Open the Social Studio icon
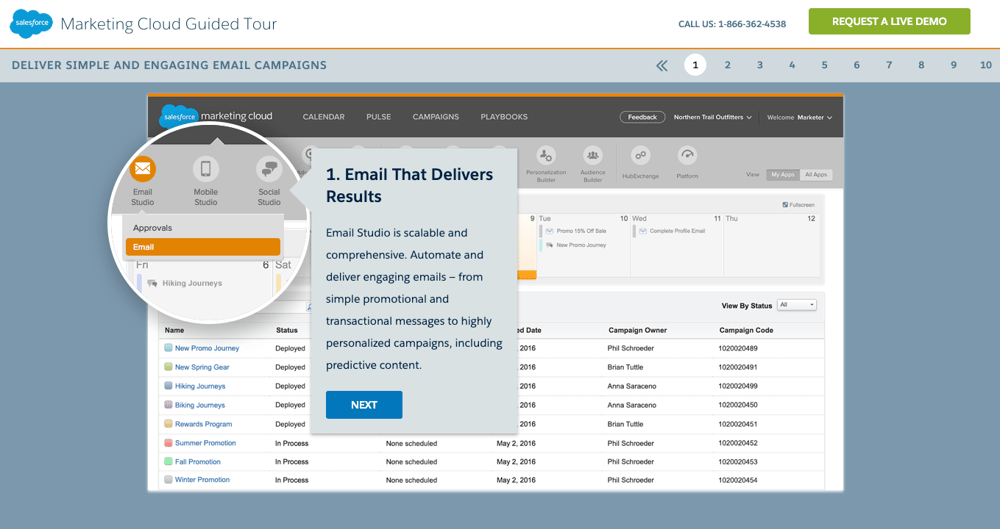 pyautogui.click(x=269, y=169)
